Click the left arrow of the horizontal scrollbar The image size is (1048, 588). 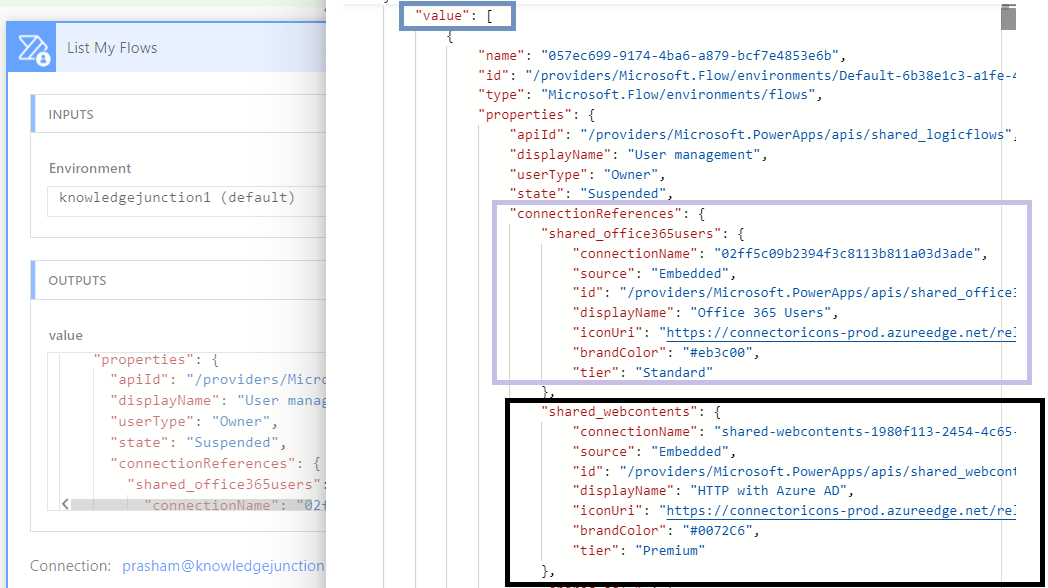[x=65, y=504]
